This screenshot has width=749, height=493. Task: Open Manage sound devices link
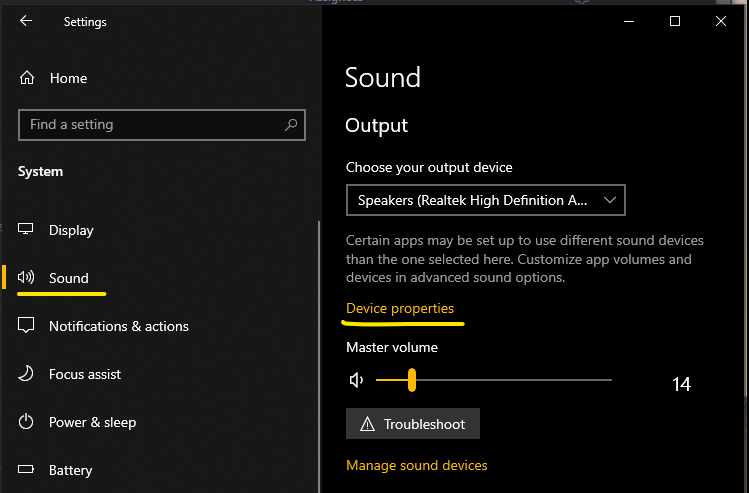click(x=417, y=465)
